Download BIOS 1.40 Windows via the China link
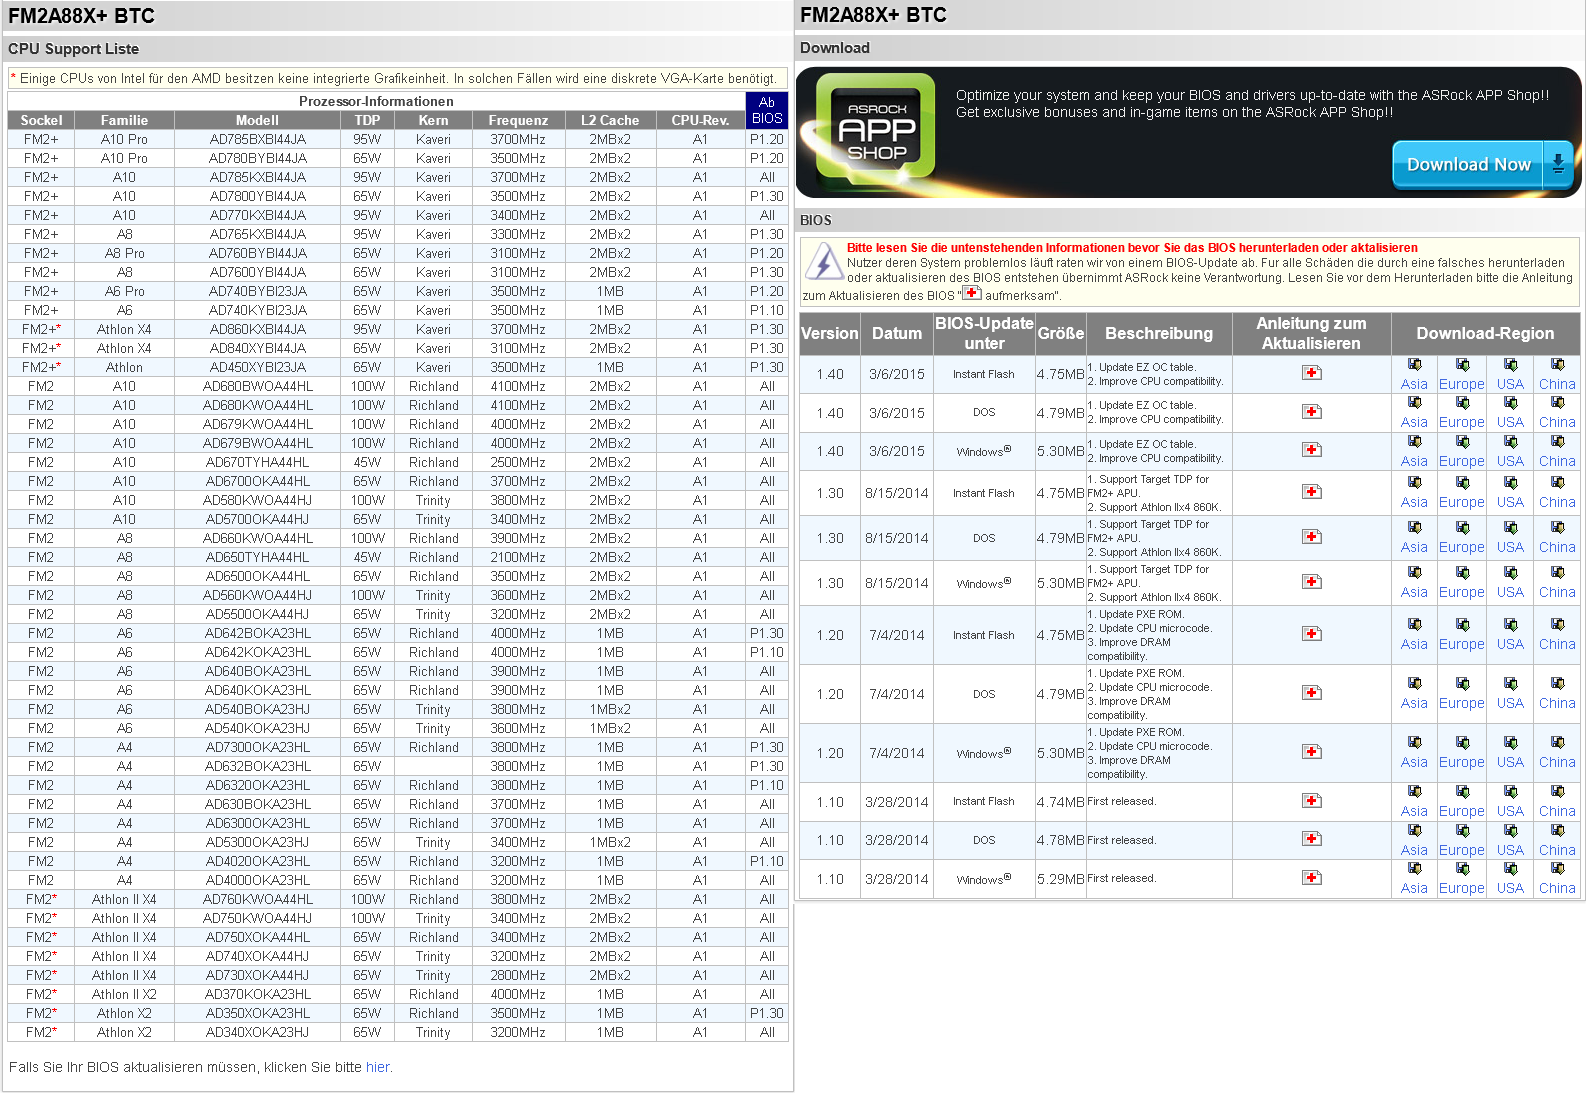Viewport: 1586px width, 1093px height. (1557, 462)
